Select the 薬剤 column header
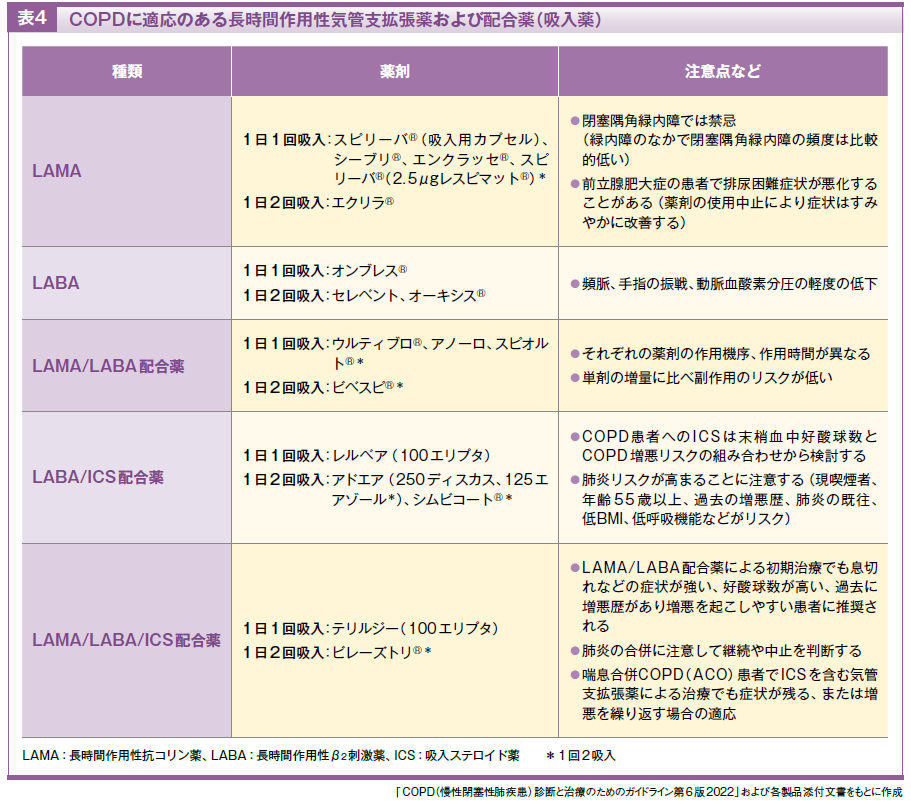Screen dimensions: 911x801 pos(394,72)
